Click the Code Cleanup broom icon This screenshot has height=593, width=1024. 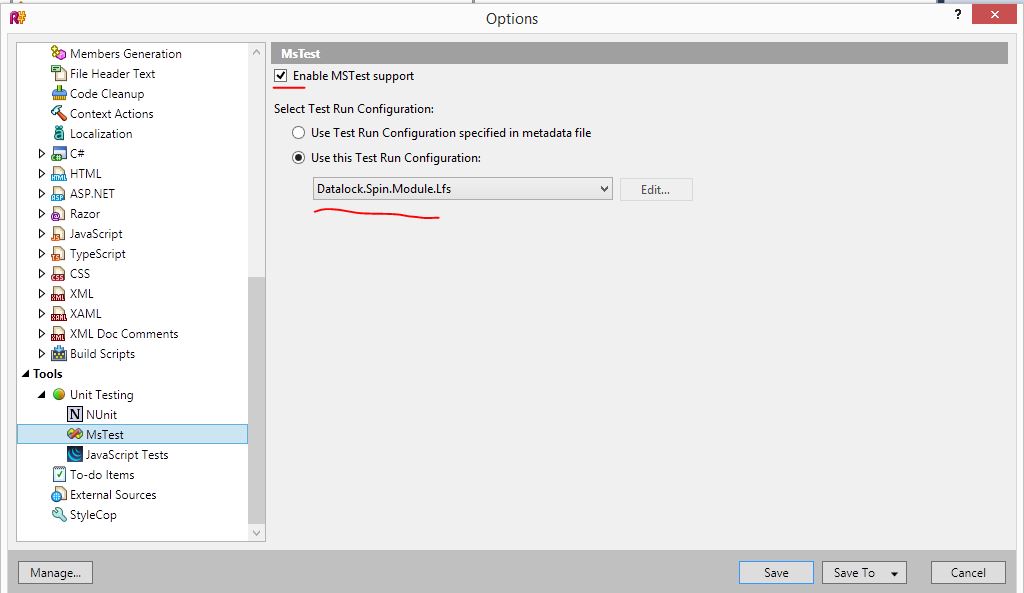coord(59,93)
